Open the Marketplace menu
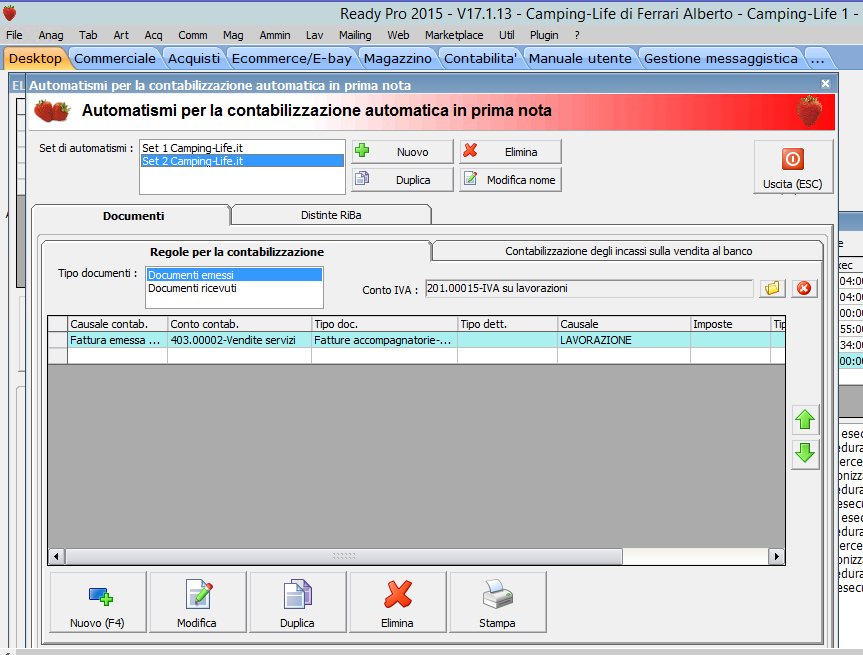863x655 pixels. click(x=454, y=35)
